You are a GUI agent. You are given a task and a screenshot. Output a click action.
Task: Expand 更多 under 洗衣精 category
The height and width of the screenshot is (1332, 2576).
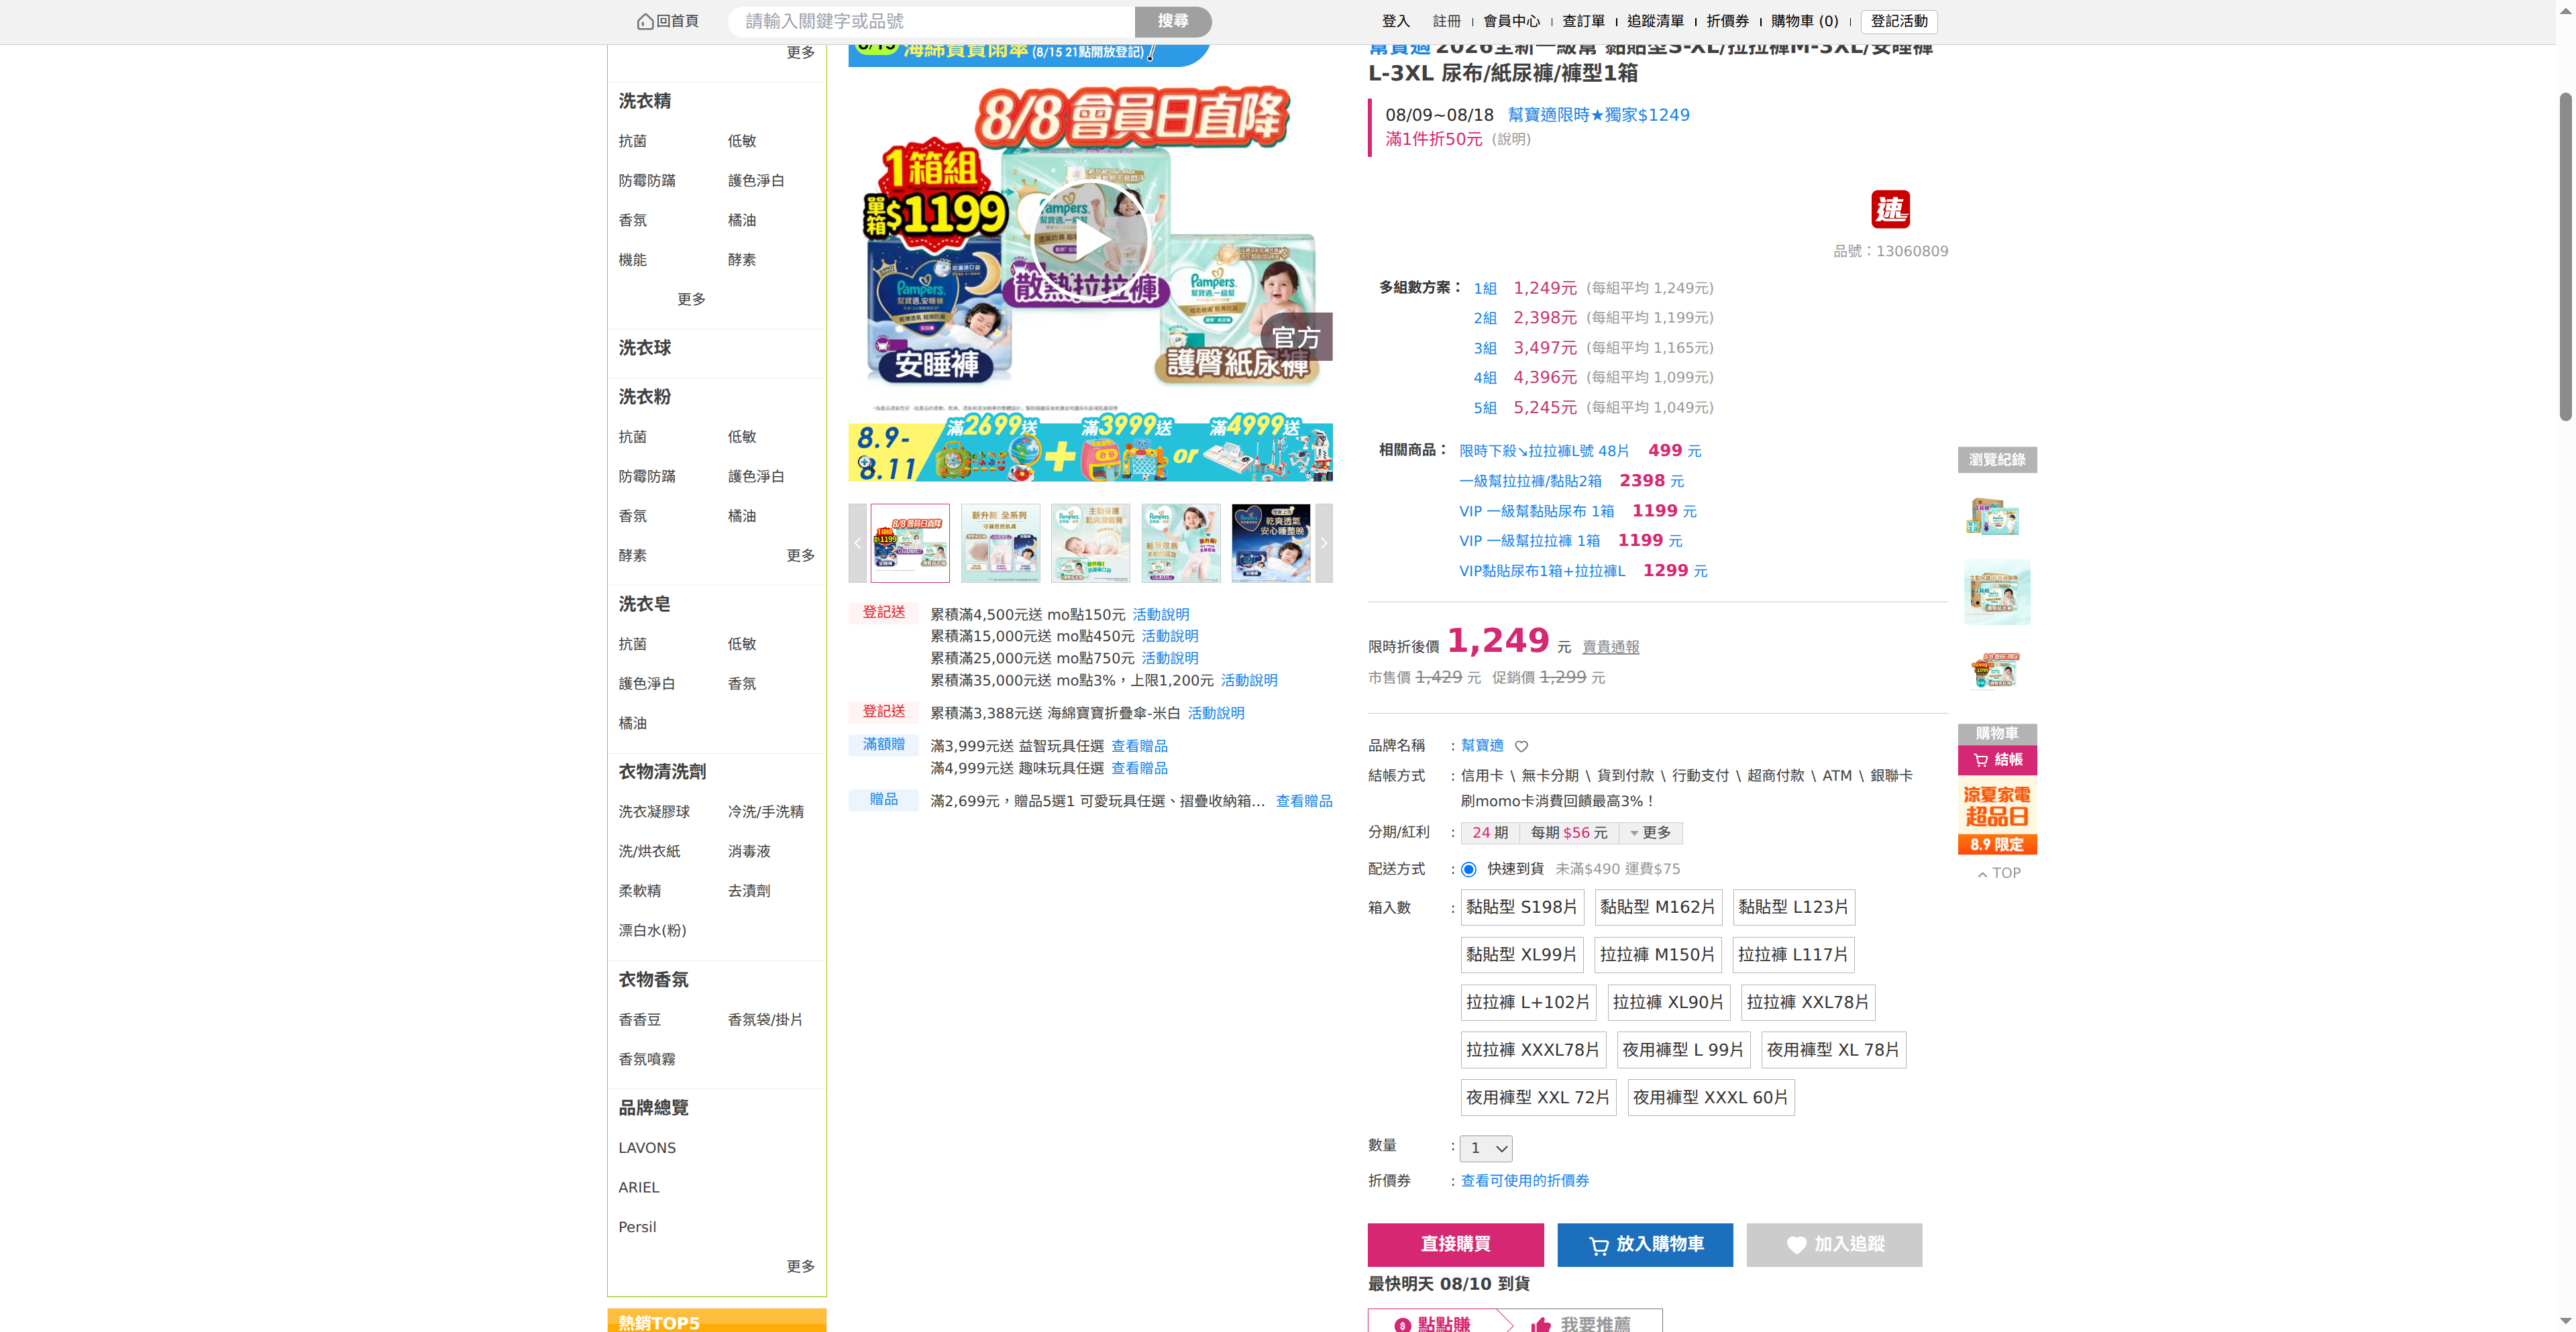click(691, 299)
